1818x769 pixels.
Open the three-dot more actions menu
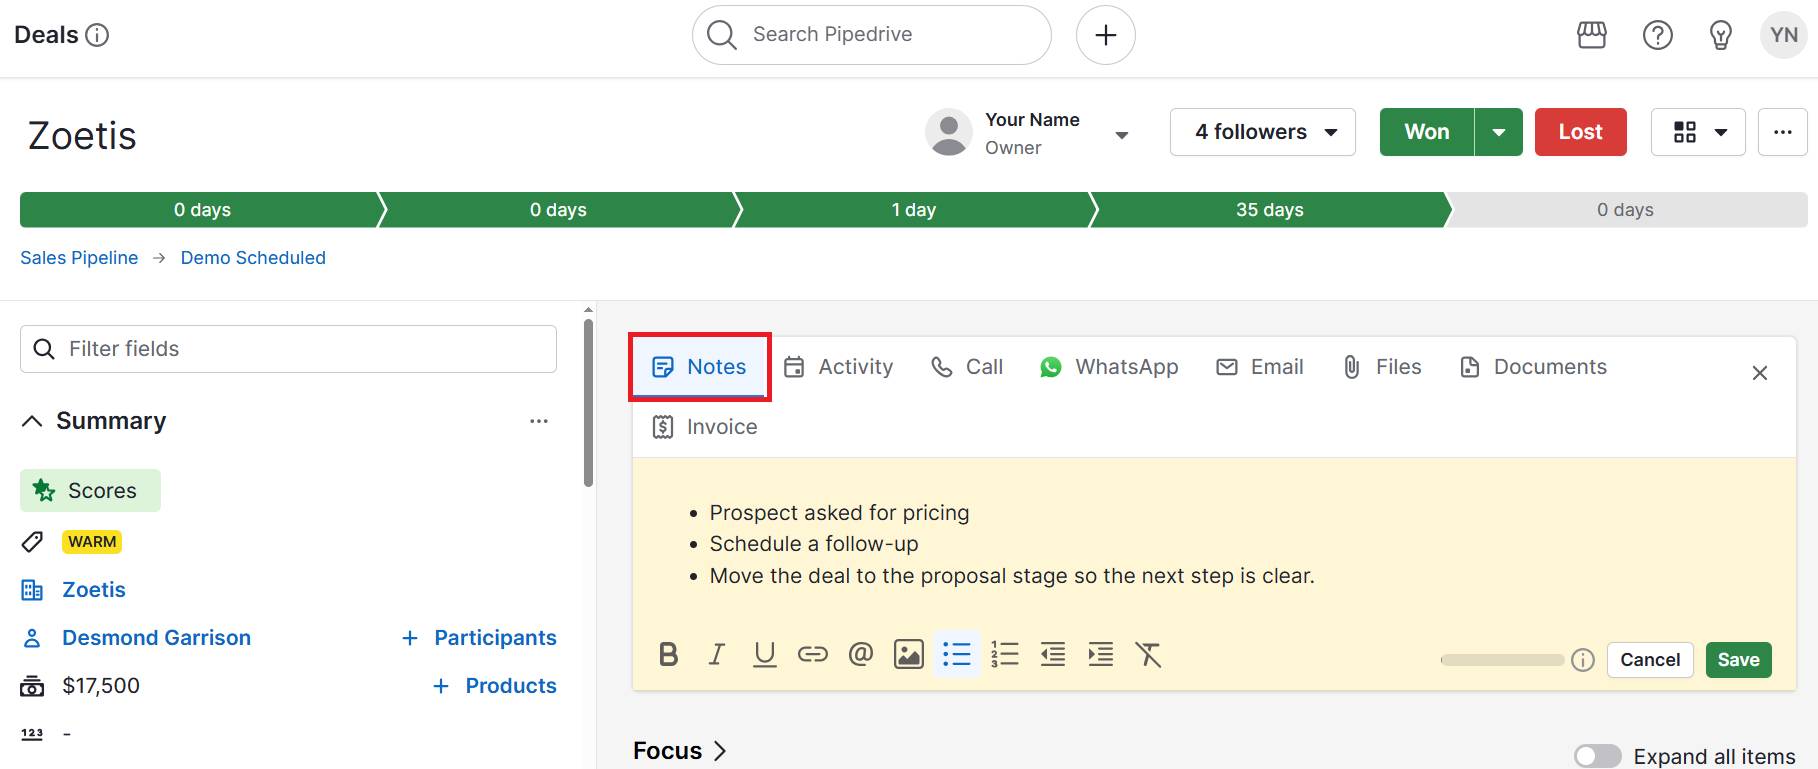click(1782, 132)
